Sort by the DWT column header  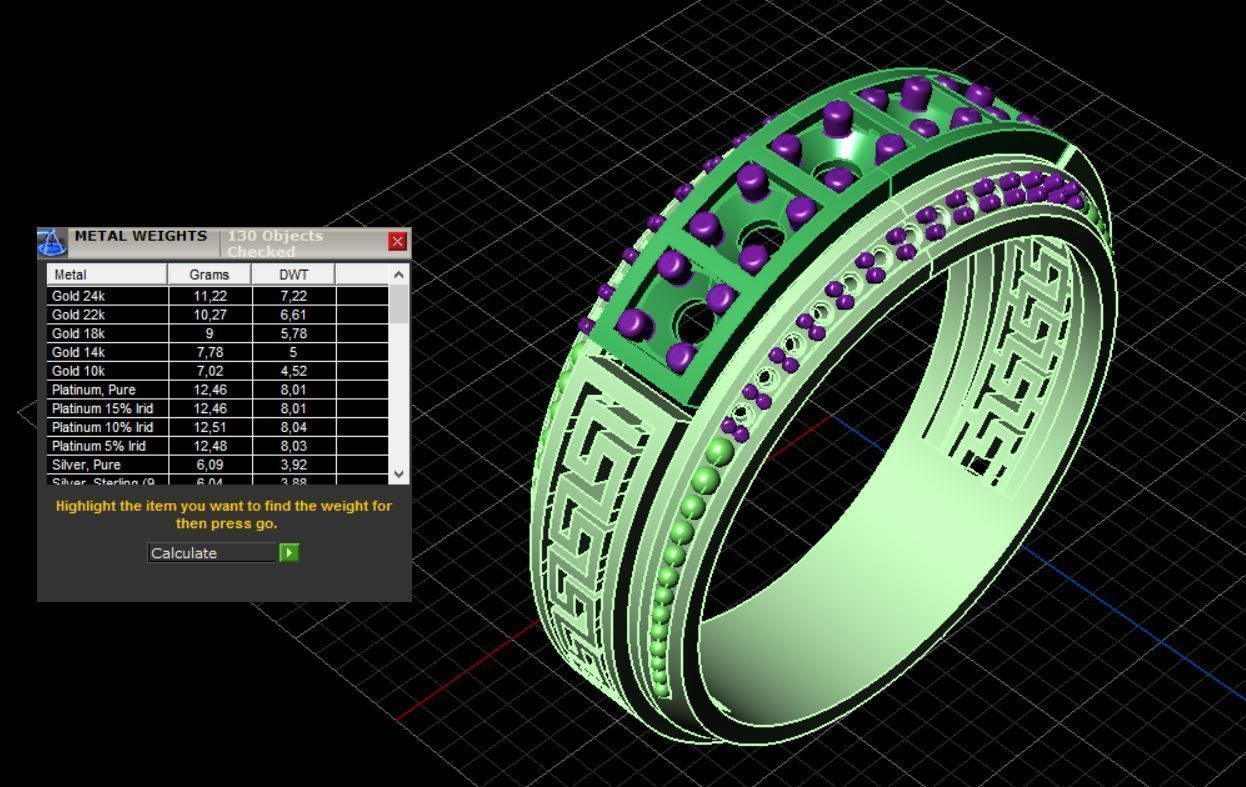293,274
